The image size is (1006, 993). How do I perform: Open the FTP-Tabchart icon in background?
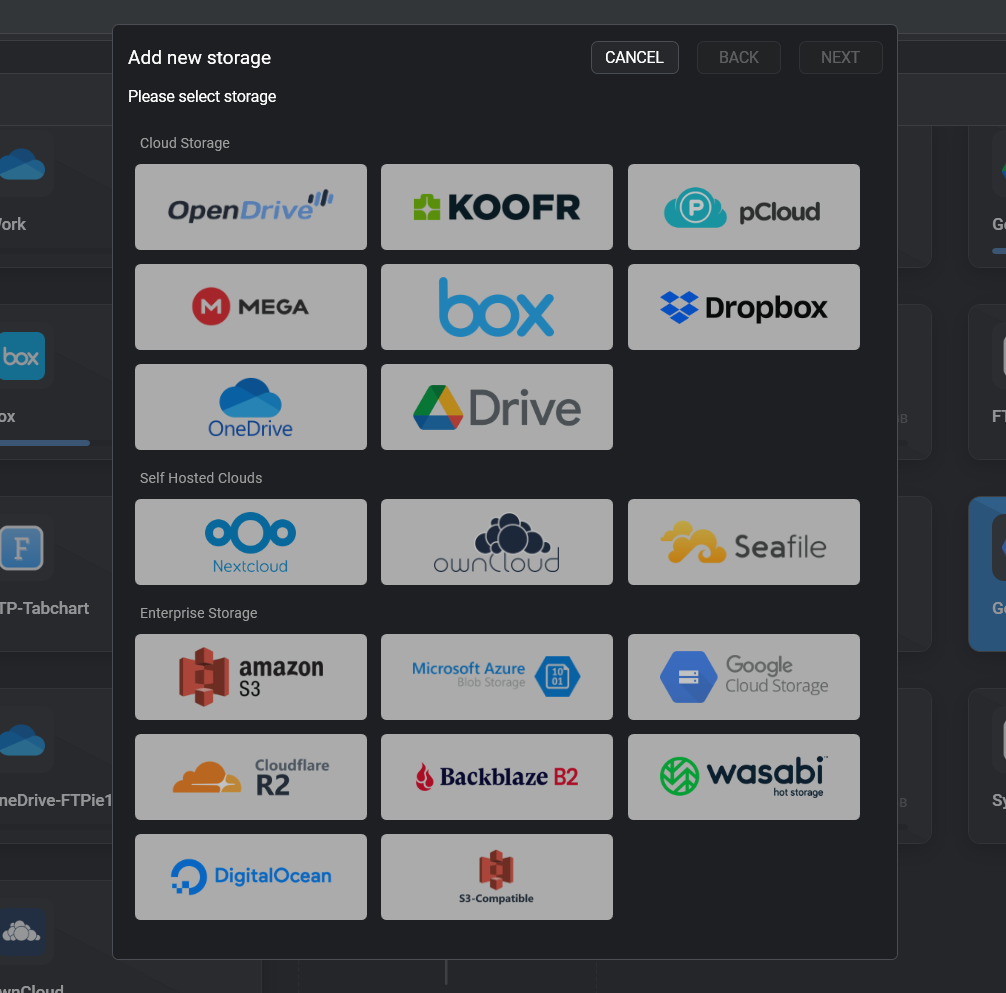click(21, 548)
